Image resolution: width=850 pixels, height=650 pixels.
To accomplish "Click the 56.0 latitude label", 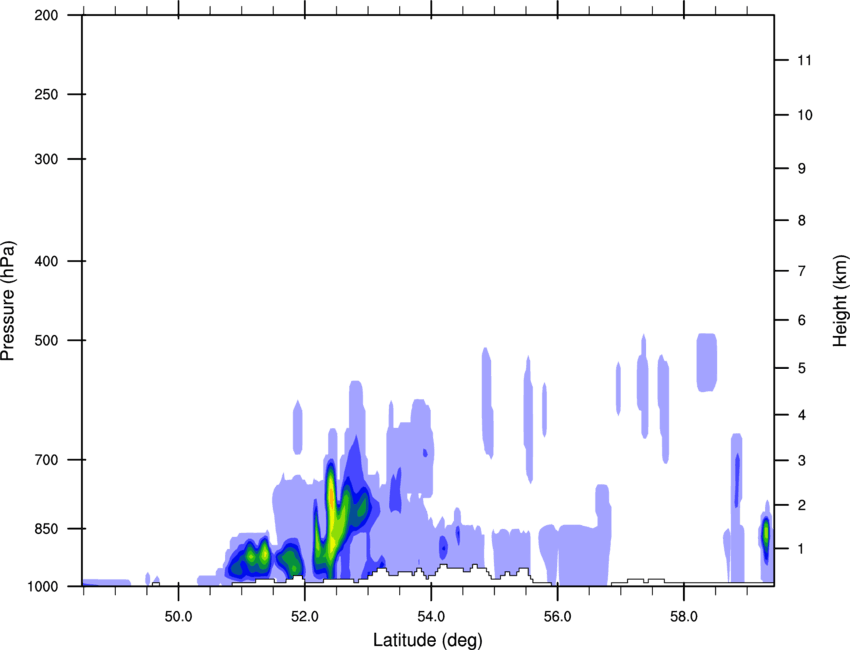I will pos(558,617).
